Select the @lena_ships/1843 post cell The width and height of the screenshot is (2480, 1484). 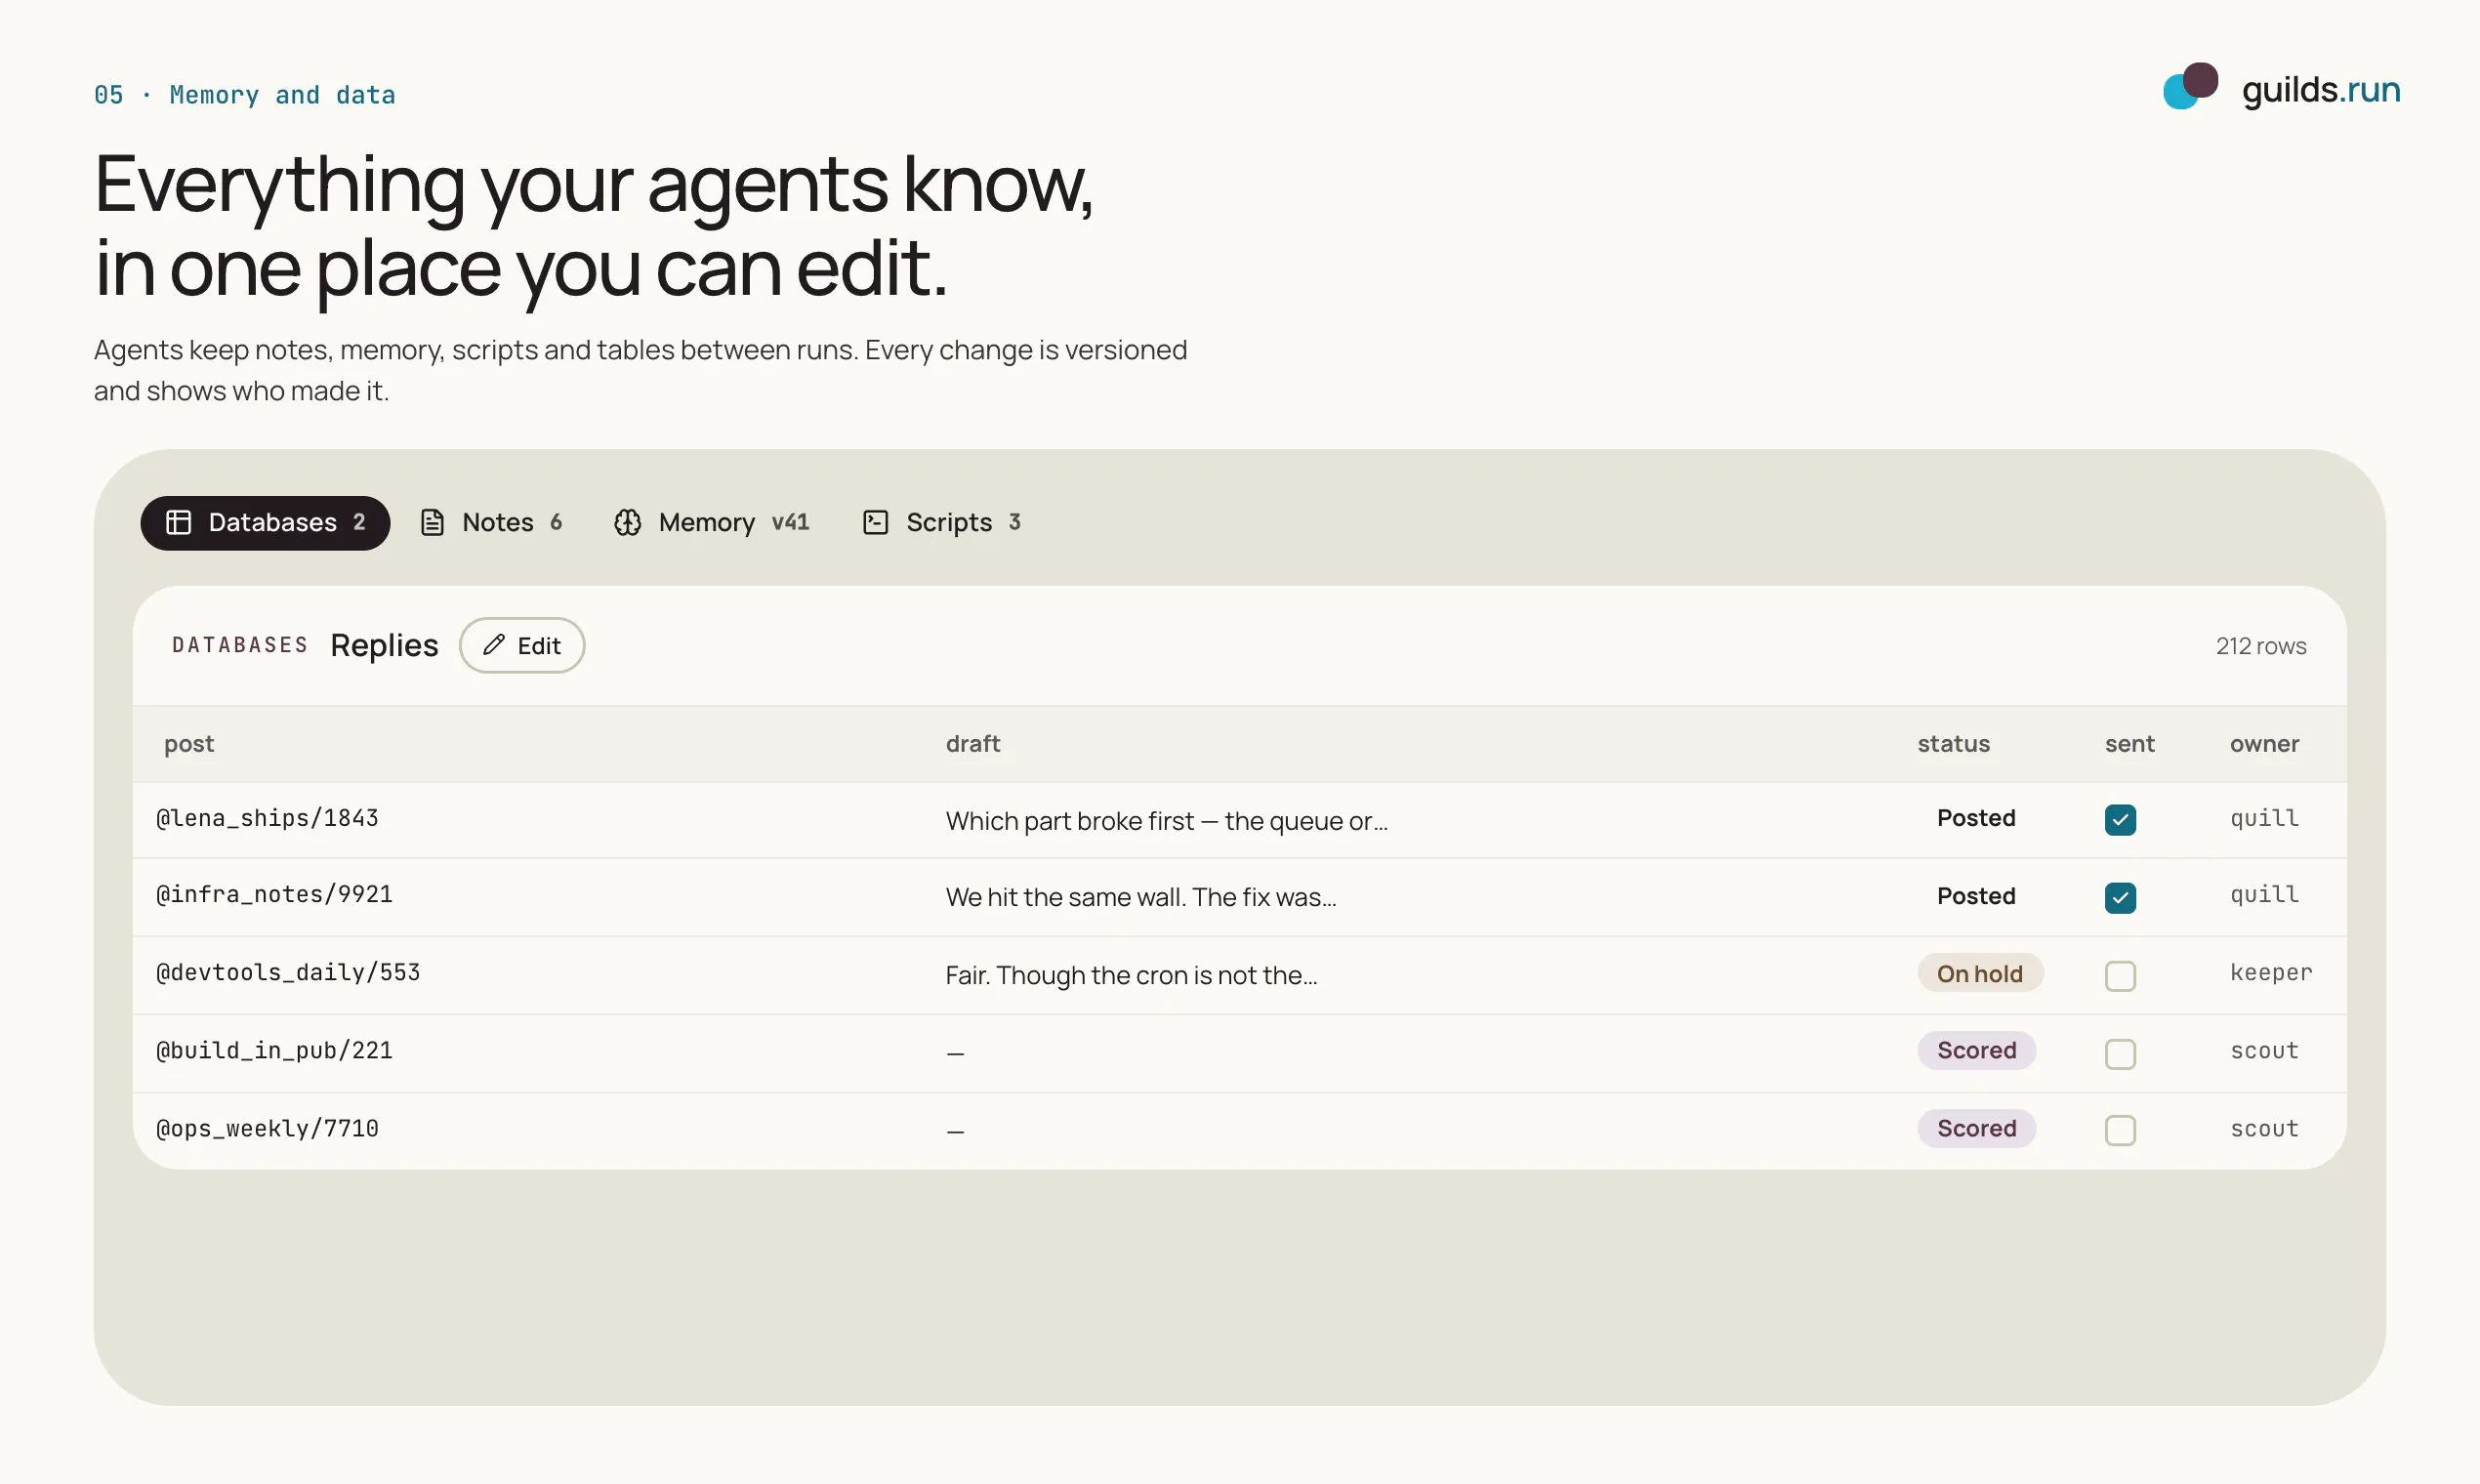pos(267,818)
